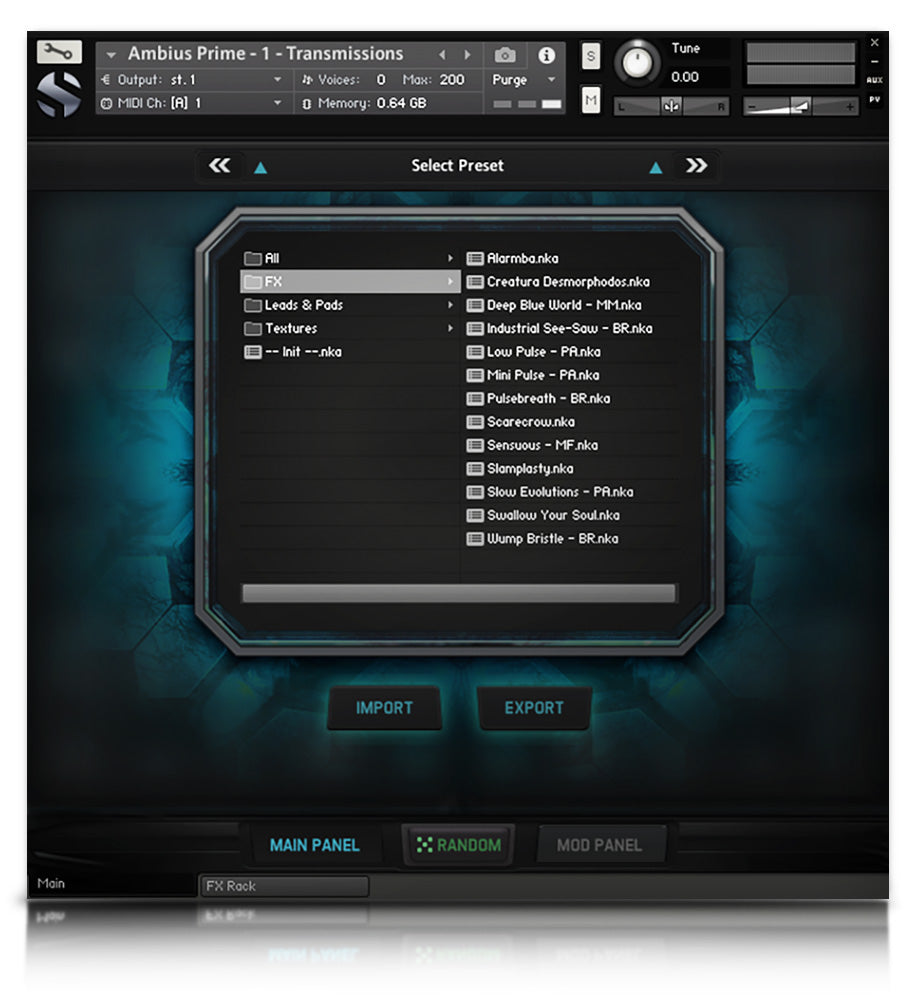Toggle the PV button at right edge
This screenshot has width=911, height=1002.
(875, 99)
